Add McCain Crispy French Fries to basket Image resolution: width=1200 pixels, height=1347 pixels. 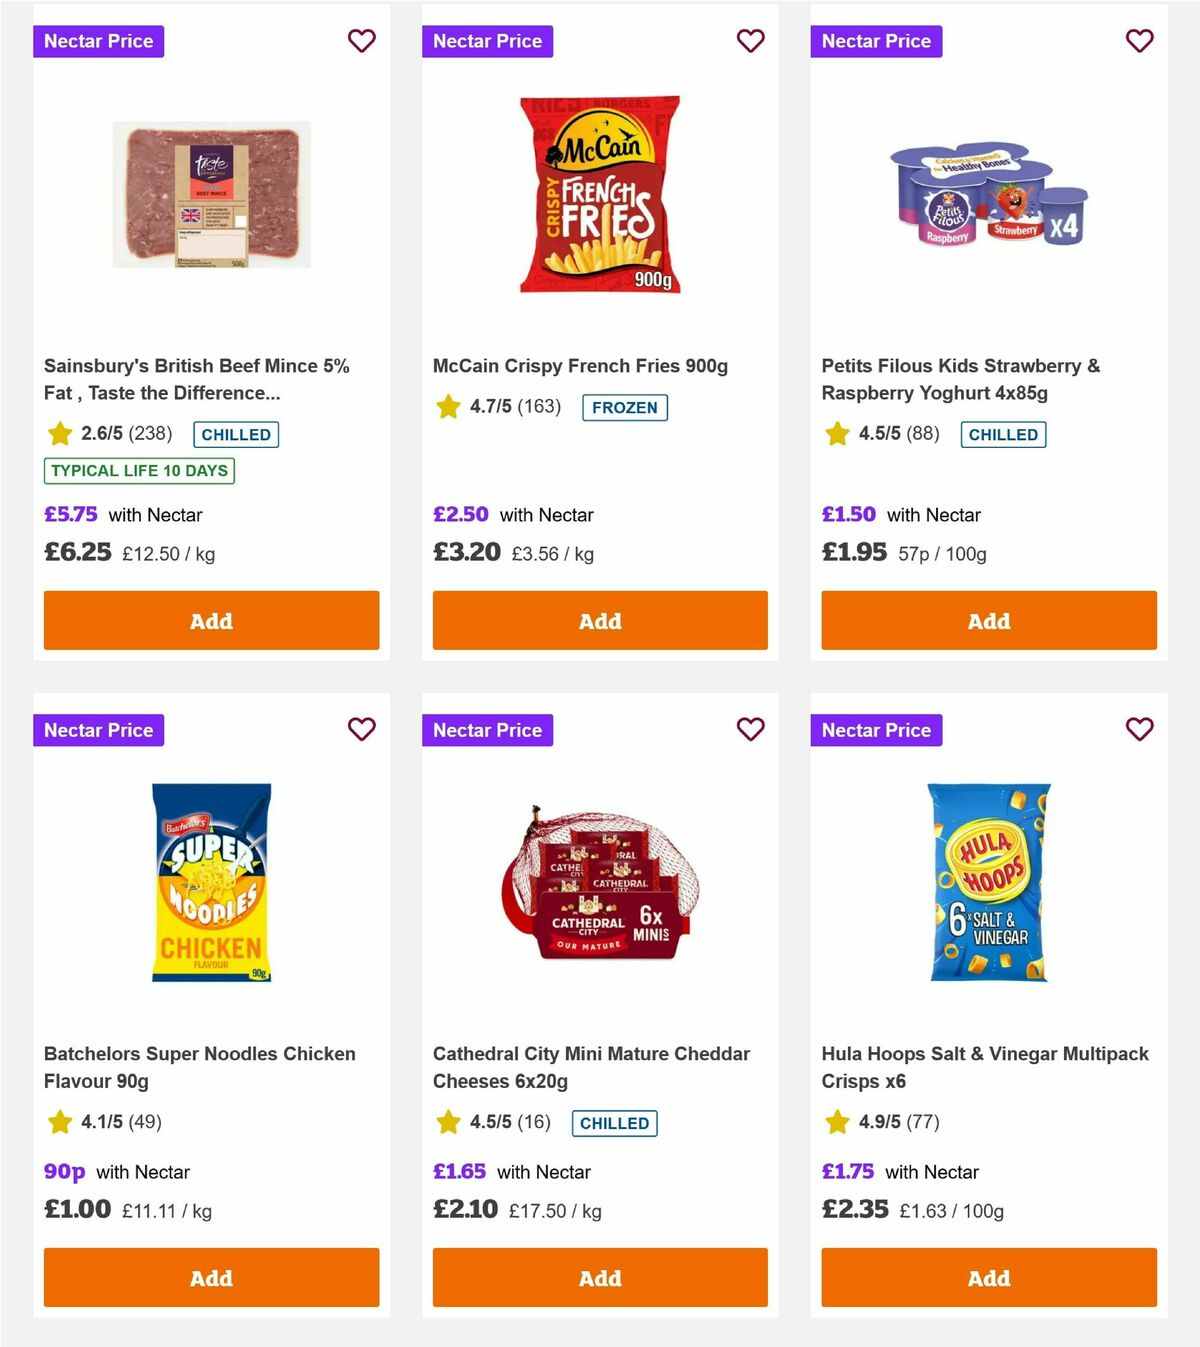pos(599,620)
